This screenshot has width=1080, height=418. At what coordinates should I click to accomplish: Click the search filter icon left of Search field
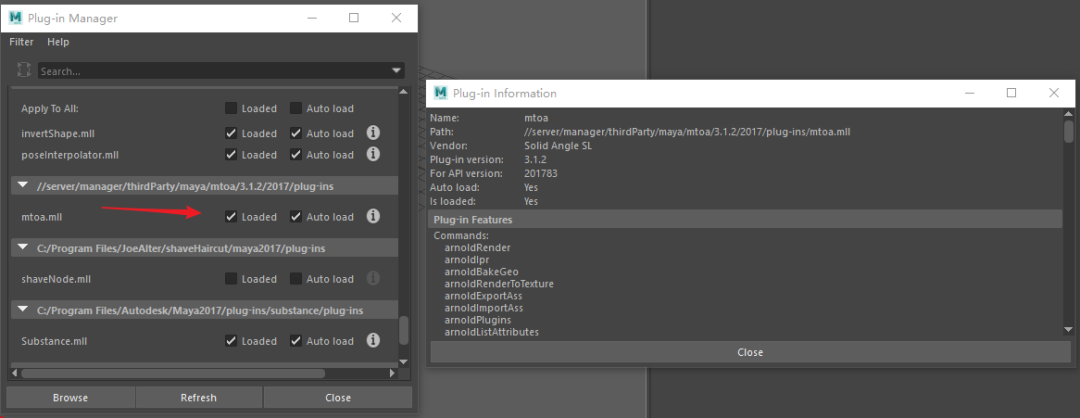coord(24,70)
